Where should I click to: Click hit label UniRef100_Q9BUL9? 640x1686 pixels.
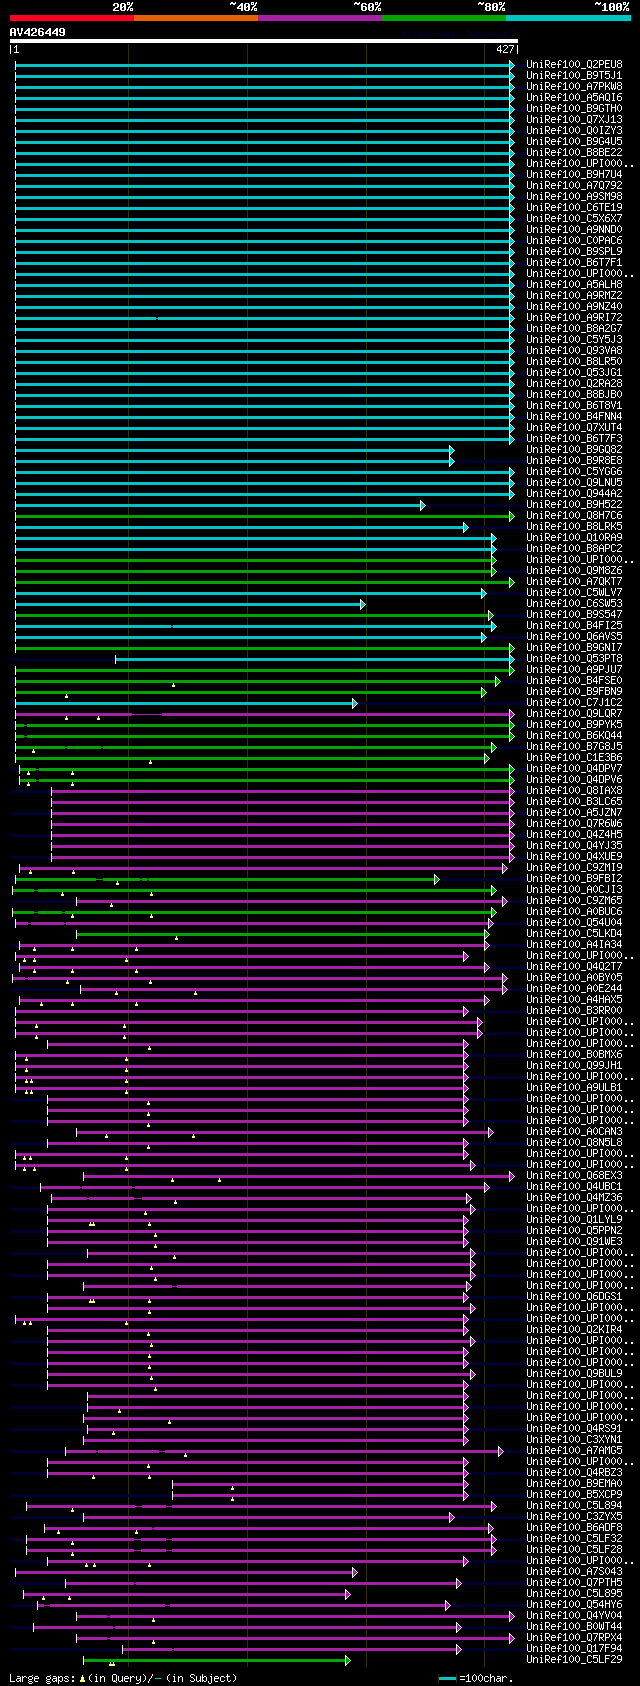pos(574,1373)
